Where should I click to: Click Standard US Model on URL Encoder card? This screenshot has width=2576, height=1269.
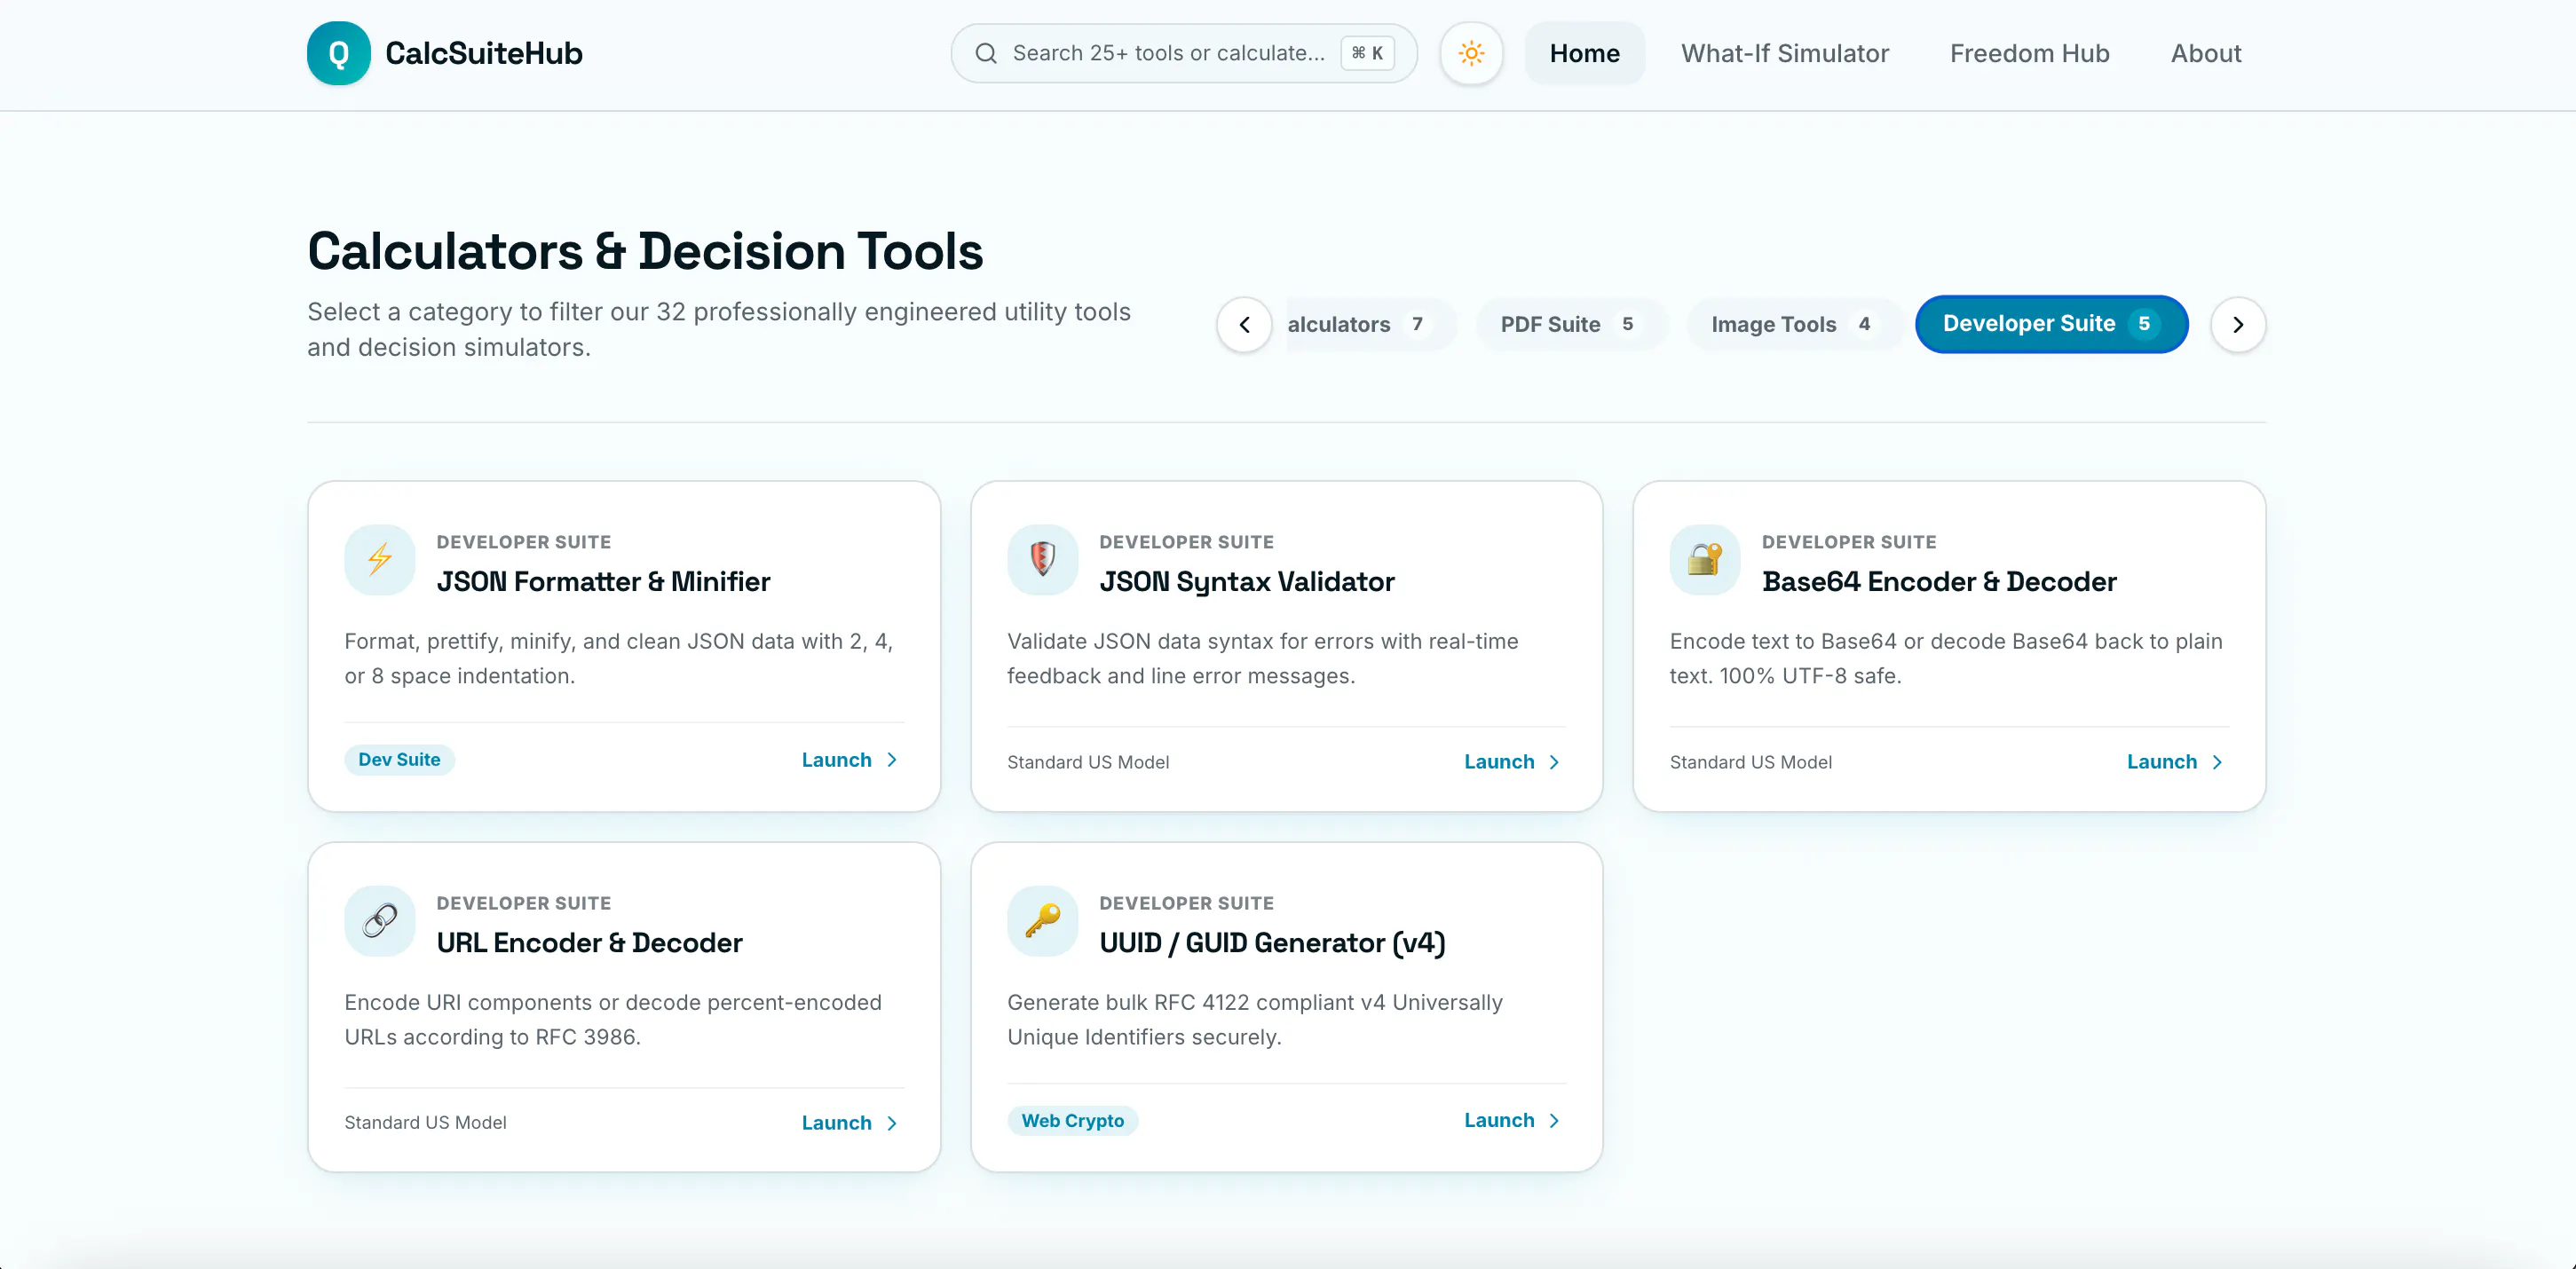(425, 1122)
